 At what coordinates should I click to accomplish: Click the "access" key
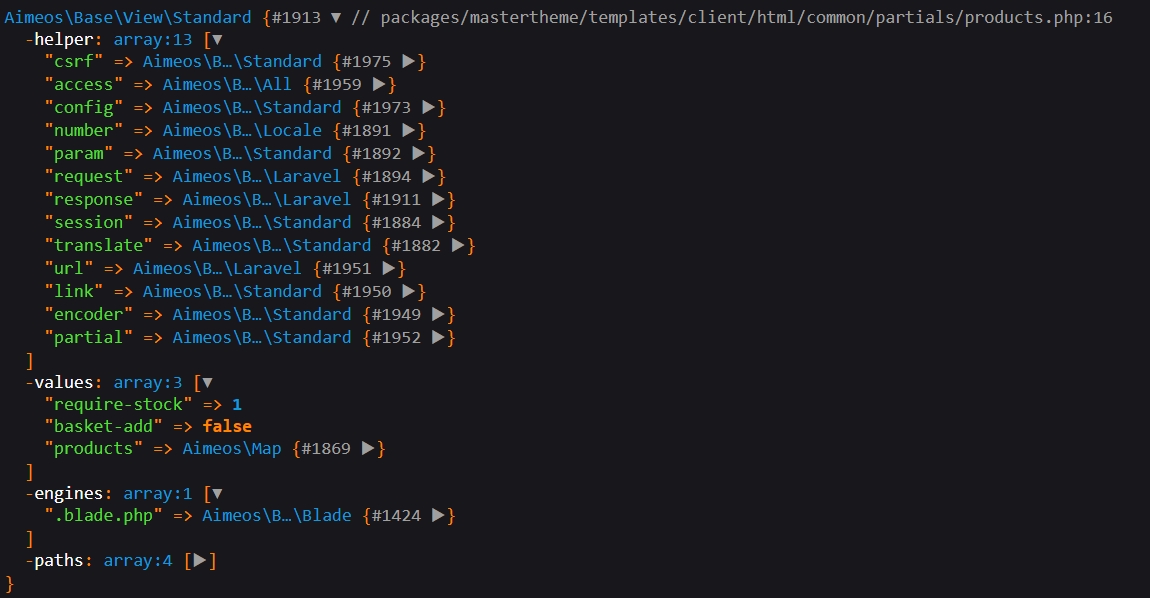84,84
